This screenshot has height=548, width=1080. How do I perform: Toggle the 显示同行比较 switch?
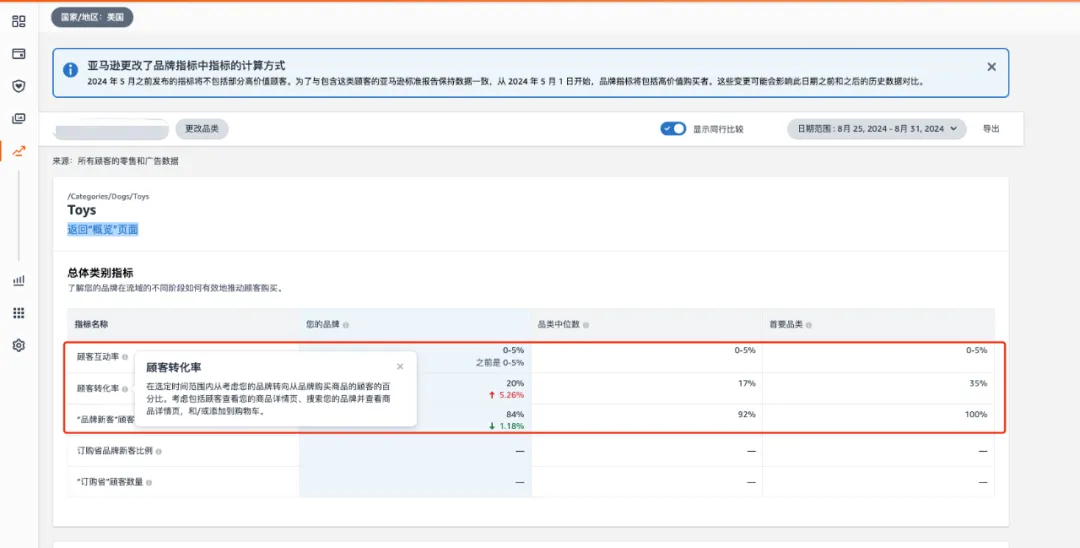[673, 129]
